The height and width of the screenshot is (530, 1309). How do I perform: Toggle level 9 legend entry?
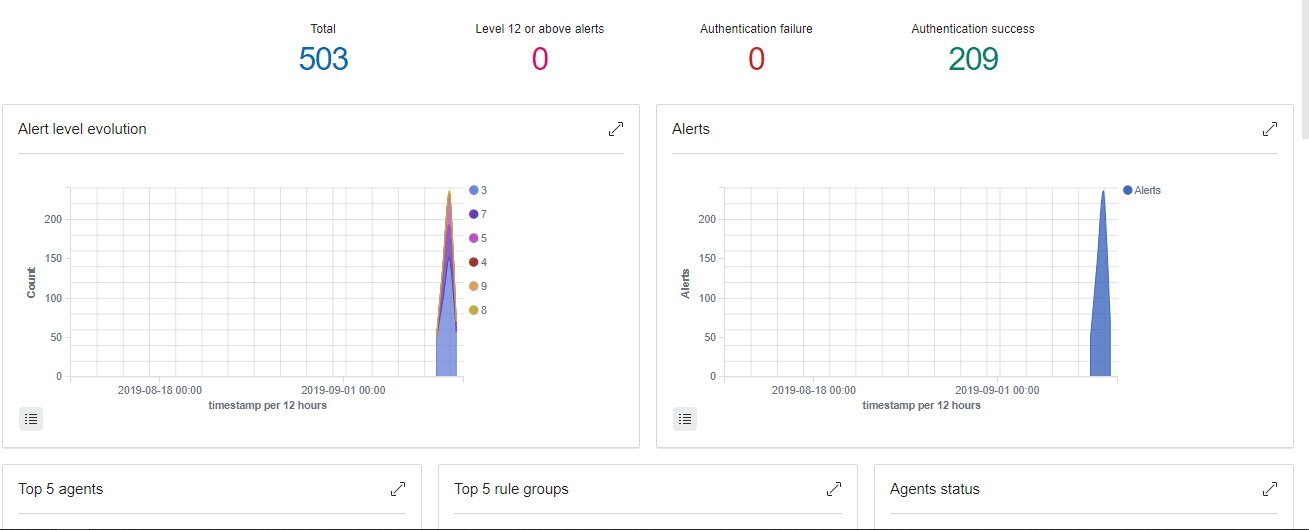click(478, 286)
